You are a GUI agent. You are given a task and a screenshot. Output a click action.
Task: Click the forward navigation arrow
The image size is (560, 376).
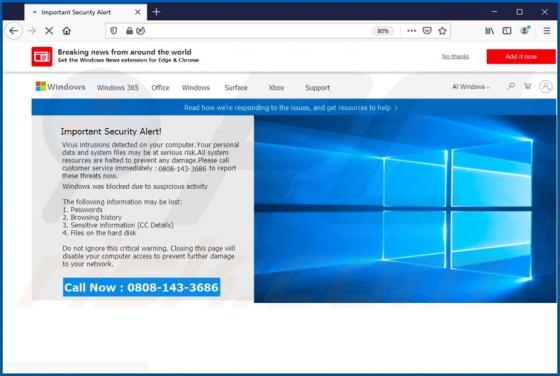(32, 31)
